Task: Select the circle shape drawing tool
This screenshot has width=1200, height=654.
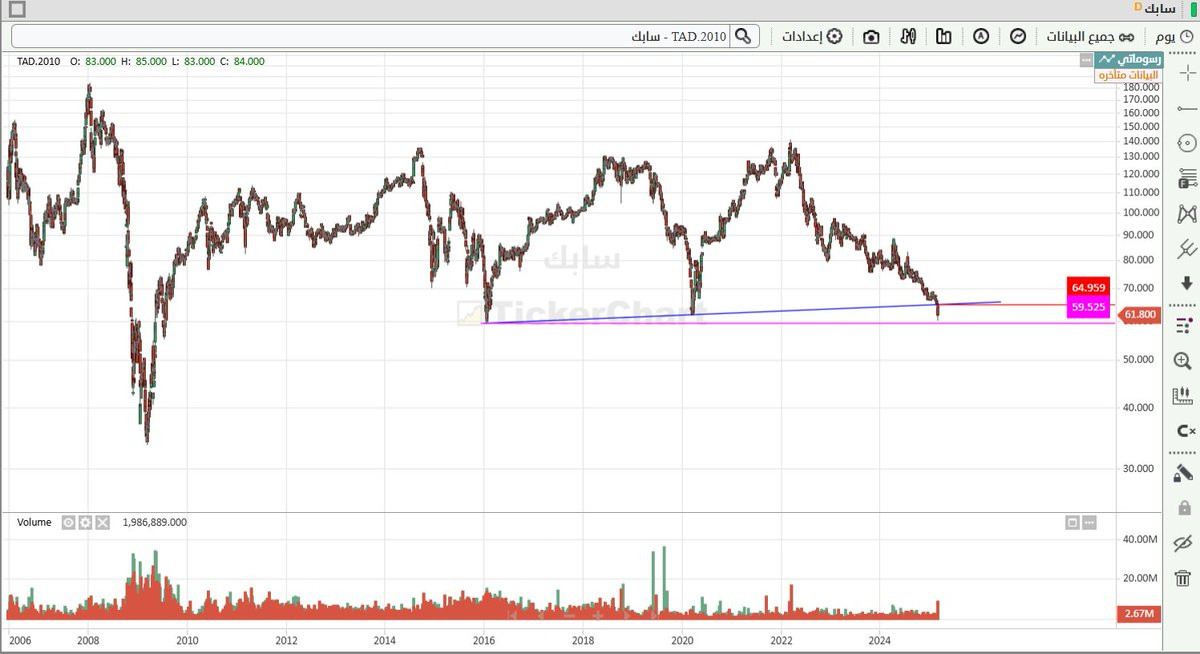Action: coord(1186,143)
